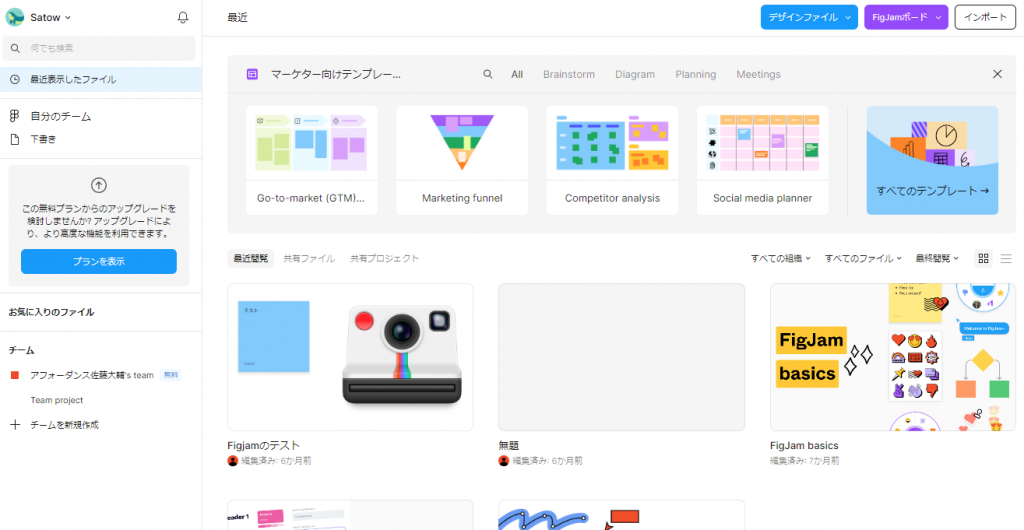Select the Diagram template tab
Screen dimensions: 1024x530
[x=635, y=74]
